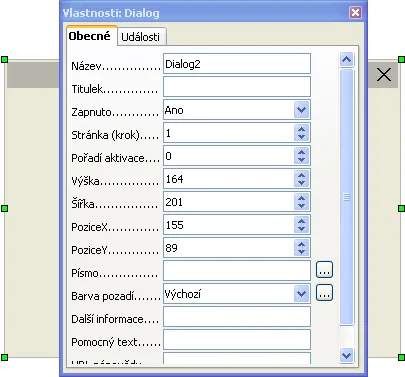This screenshot has height=377, width=405.
Task: Decrease the Pořadí aktivace spinner value
Action: tap(301, 160)
